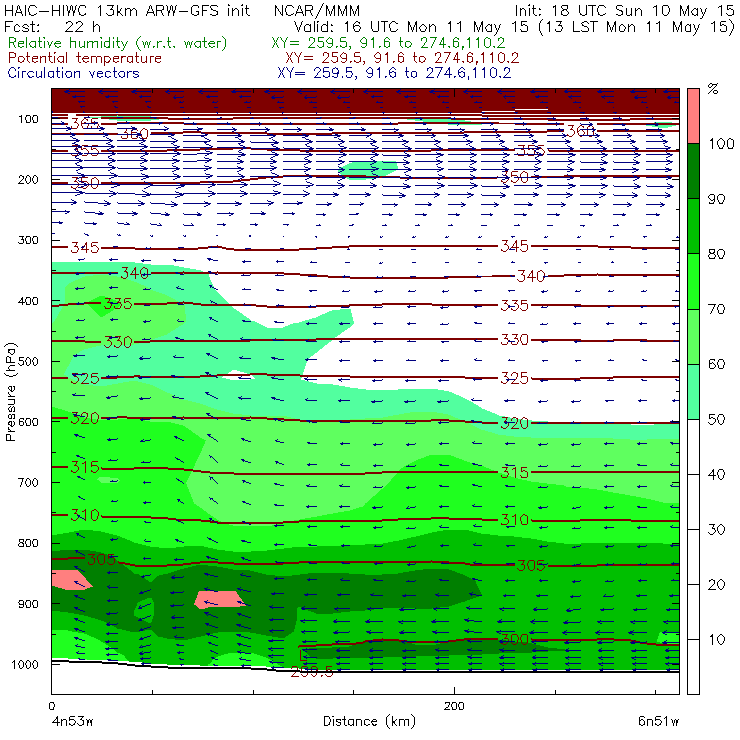Click the '300' potential temperature contour label
740x740 pixels.
514,639
